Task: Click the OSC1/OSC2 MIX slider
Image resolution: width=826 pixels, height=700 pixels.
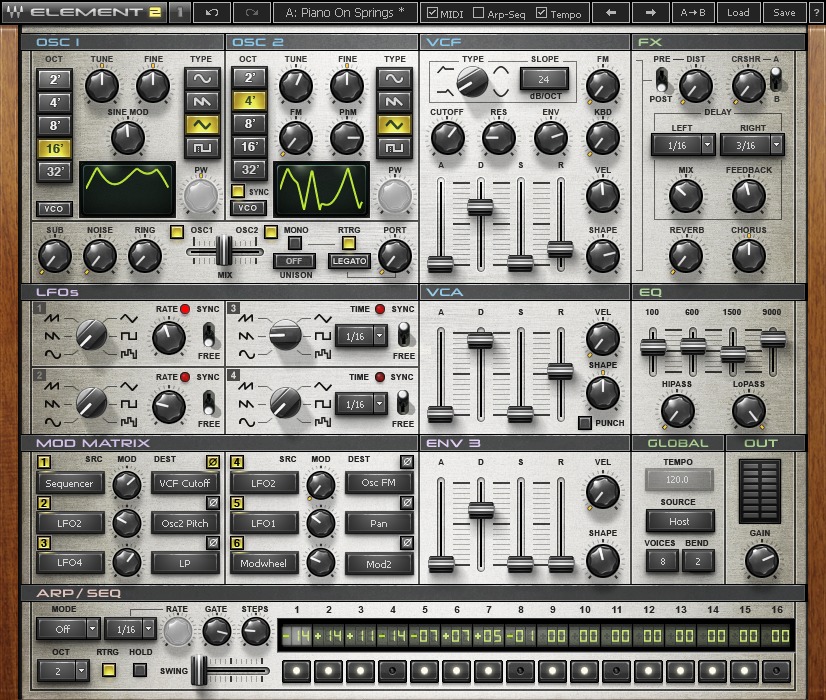Action: pyautogui.click(x=224, y=251)
